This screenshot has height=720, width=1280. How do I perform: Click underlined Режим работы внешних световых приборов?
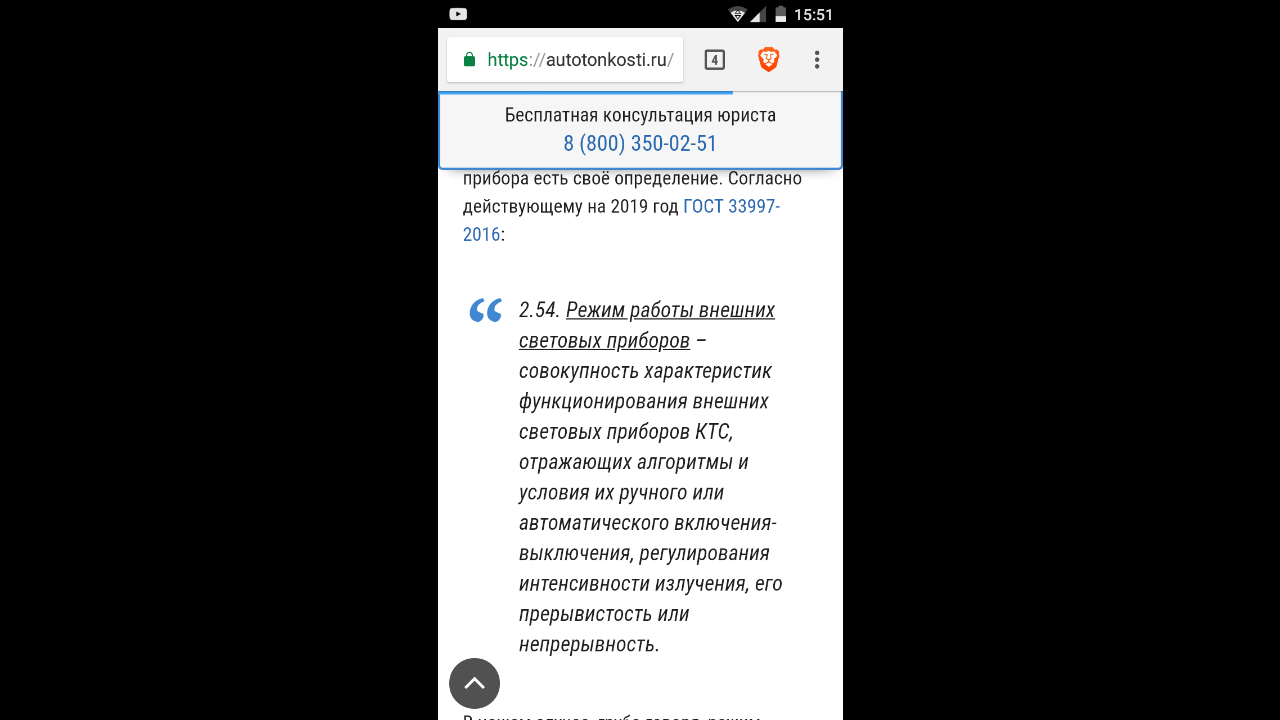coord(647,325)
